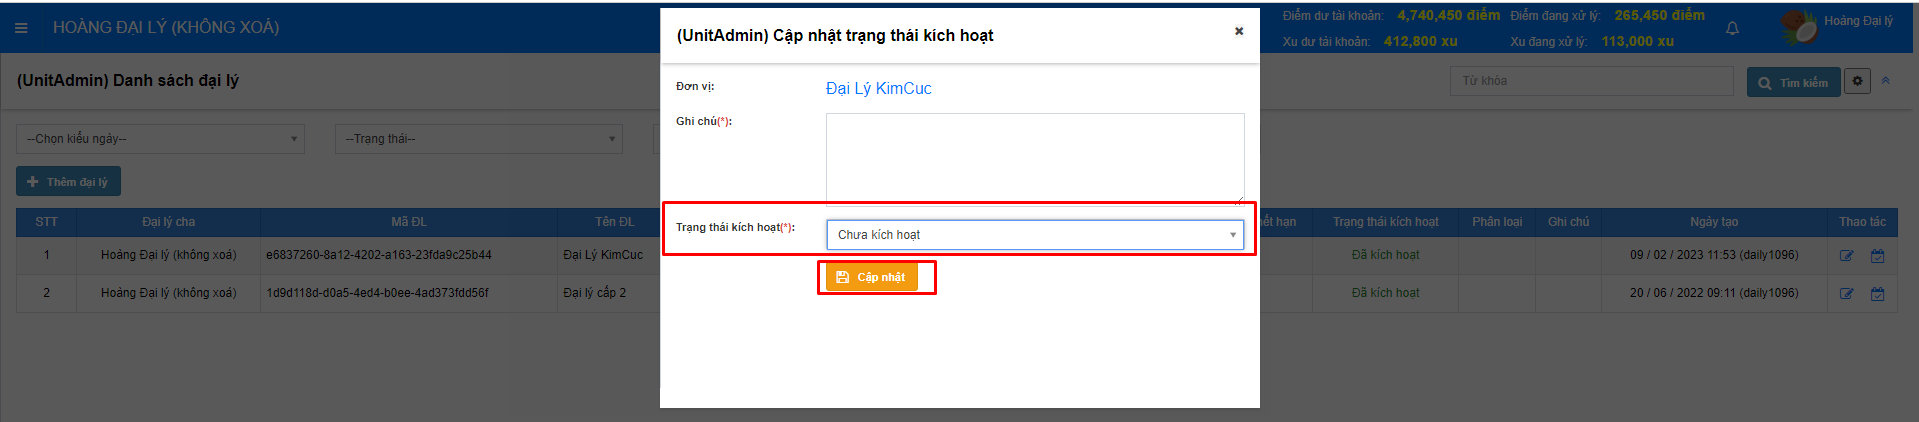Open the coconut user avatar
This screenshot has width=1919, height=422.
pos(1799,27)
